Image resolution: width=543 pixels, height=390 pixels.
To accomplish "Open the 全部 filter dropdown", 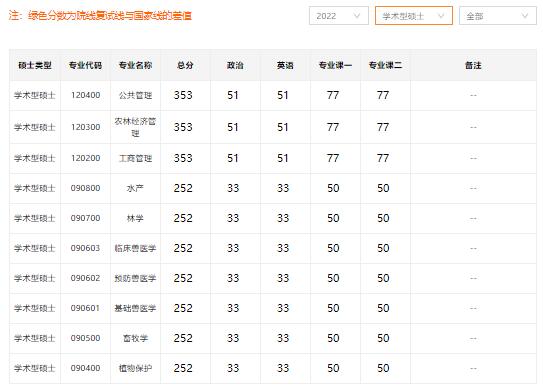I will coord(498,16).
